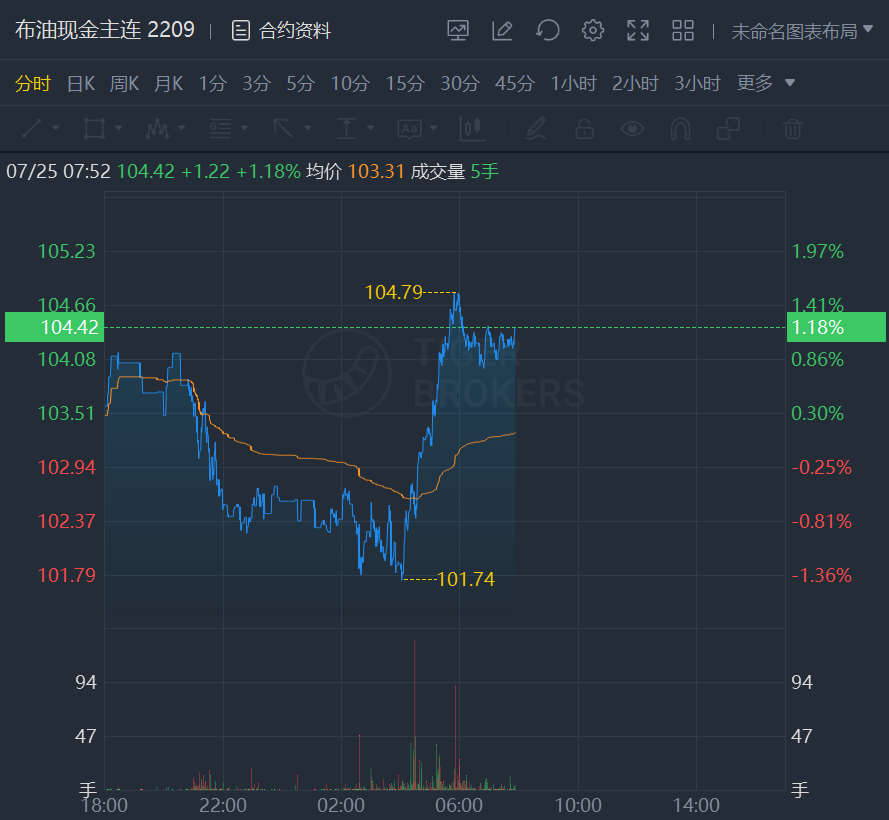
Task: Expand the line drawing tool dropdown arrow
Action: [55, 128]
